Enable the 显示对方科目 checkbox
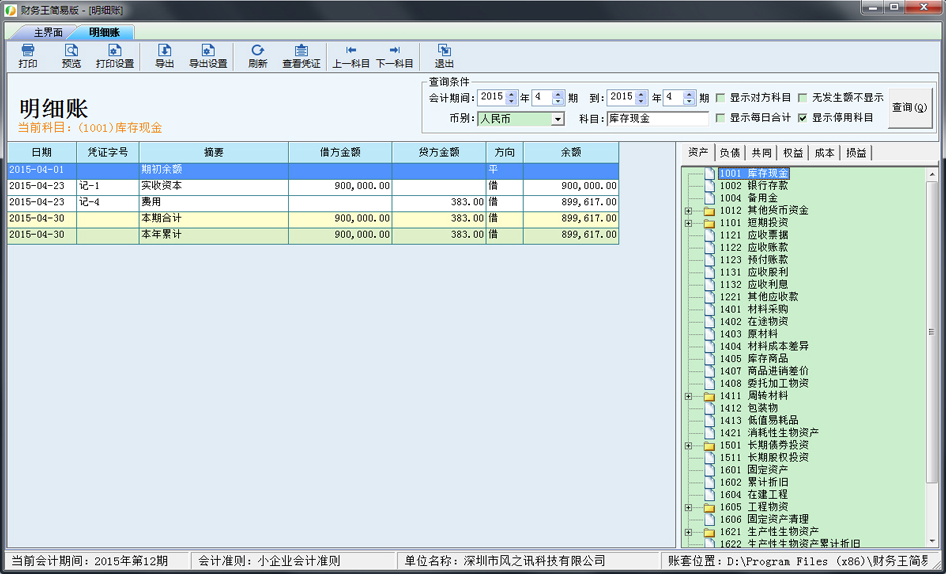The height and width of the screenshot is (574, 946). pyautogui.click(x=720, y=98)
